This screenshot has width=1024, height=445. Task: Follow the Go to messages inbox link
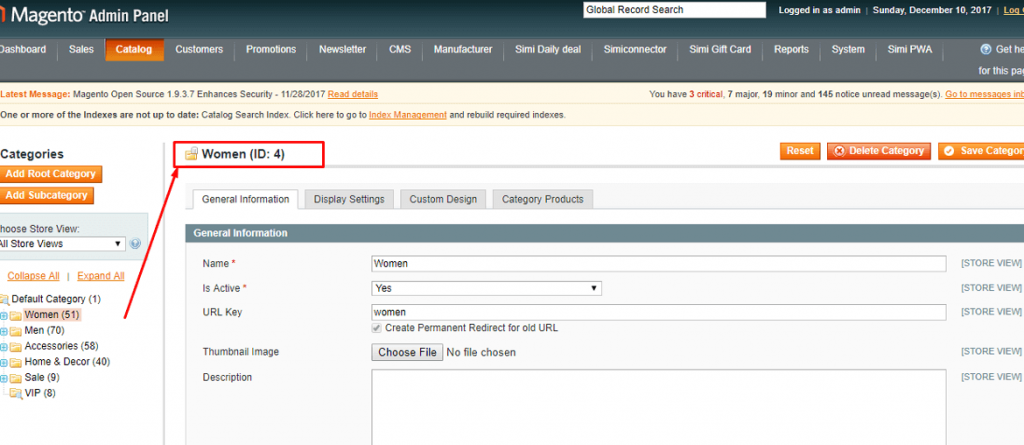point(984,95)
